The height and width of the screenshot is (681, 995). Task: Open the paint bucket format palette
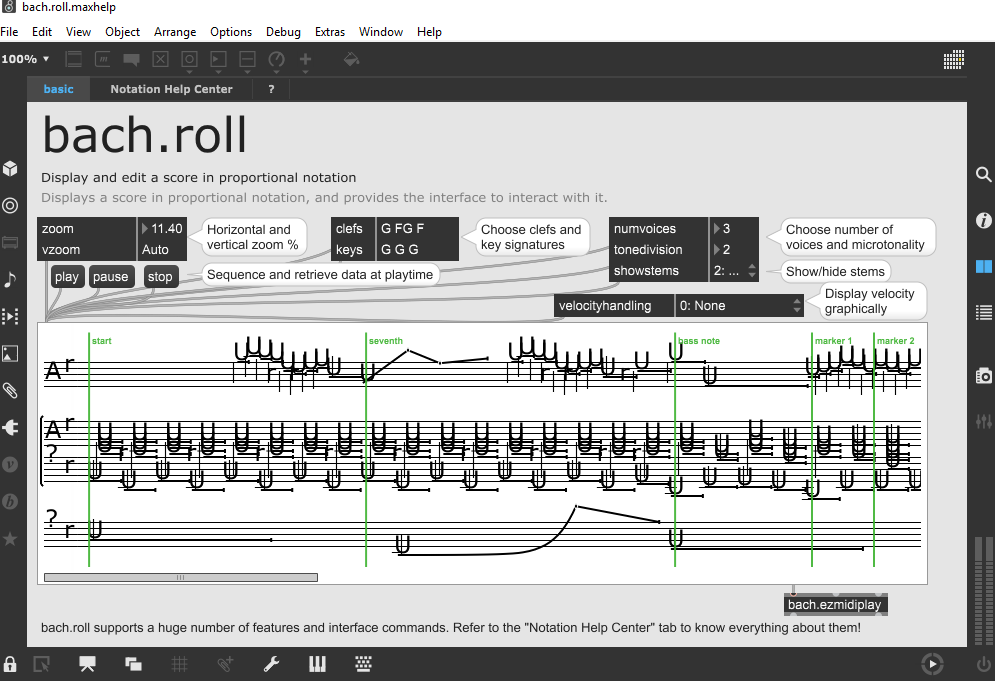click(351, 59)
